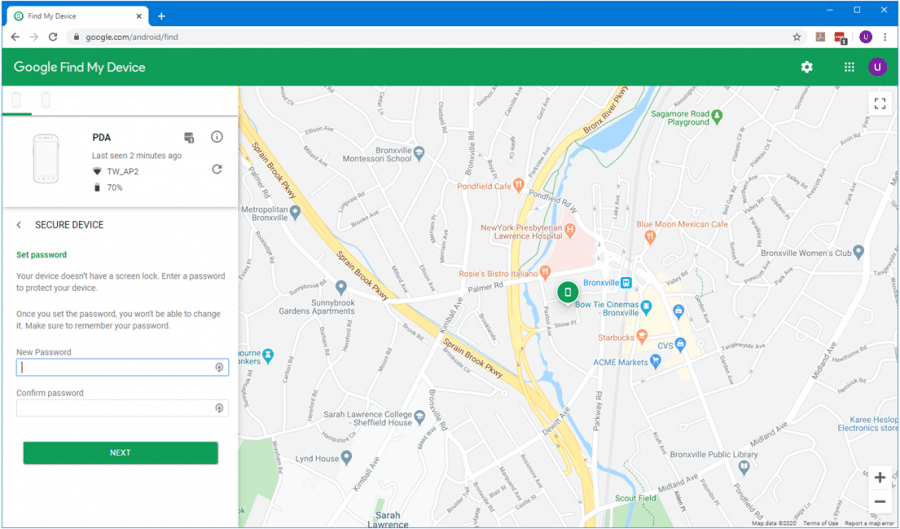
Task: Click the address bar URL
Action: point(132,37)
